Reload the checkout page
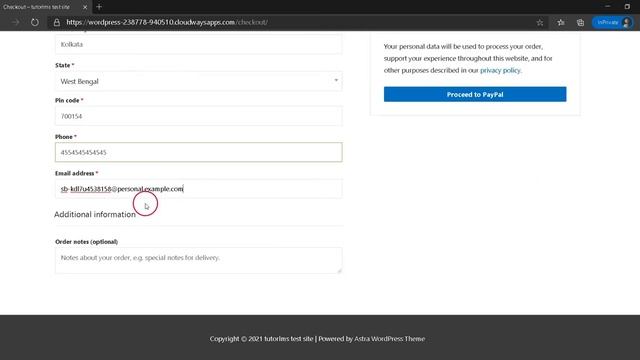640x360 pixels. [35, 22]
